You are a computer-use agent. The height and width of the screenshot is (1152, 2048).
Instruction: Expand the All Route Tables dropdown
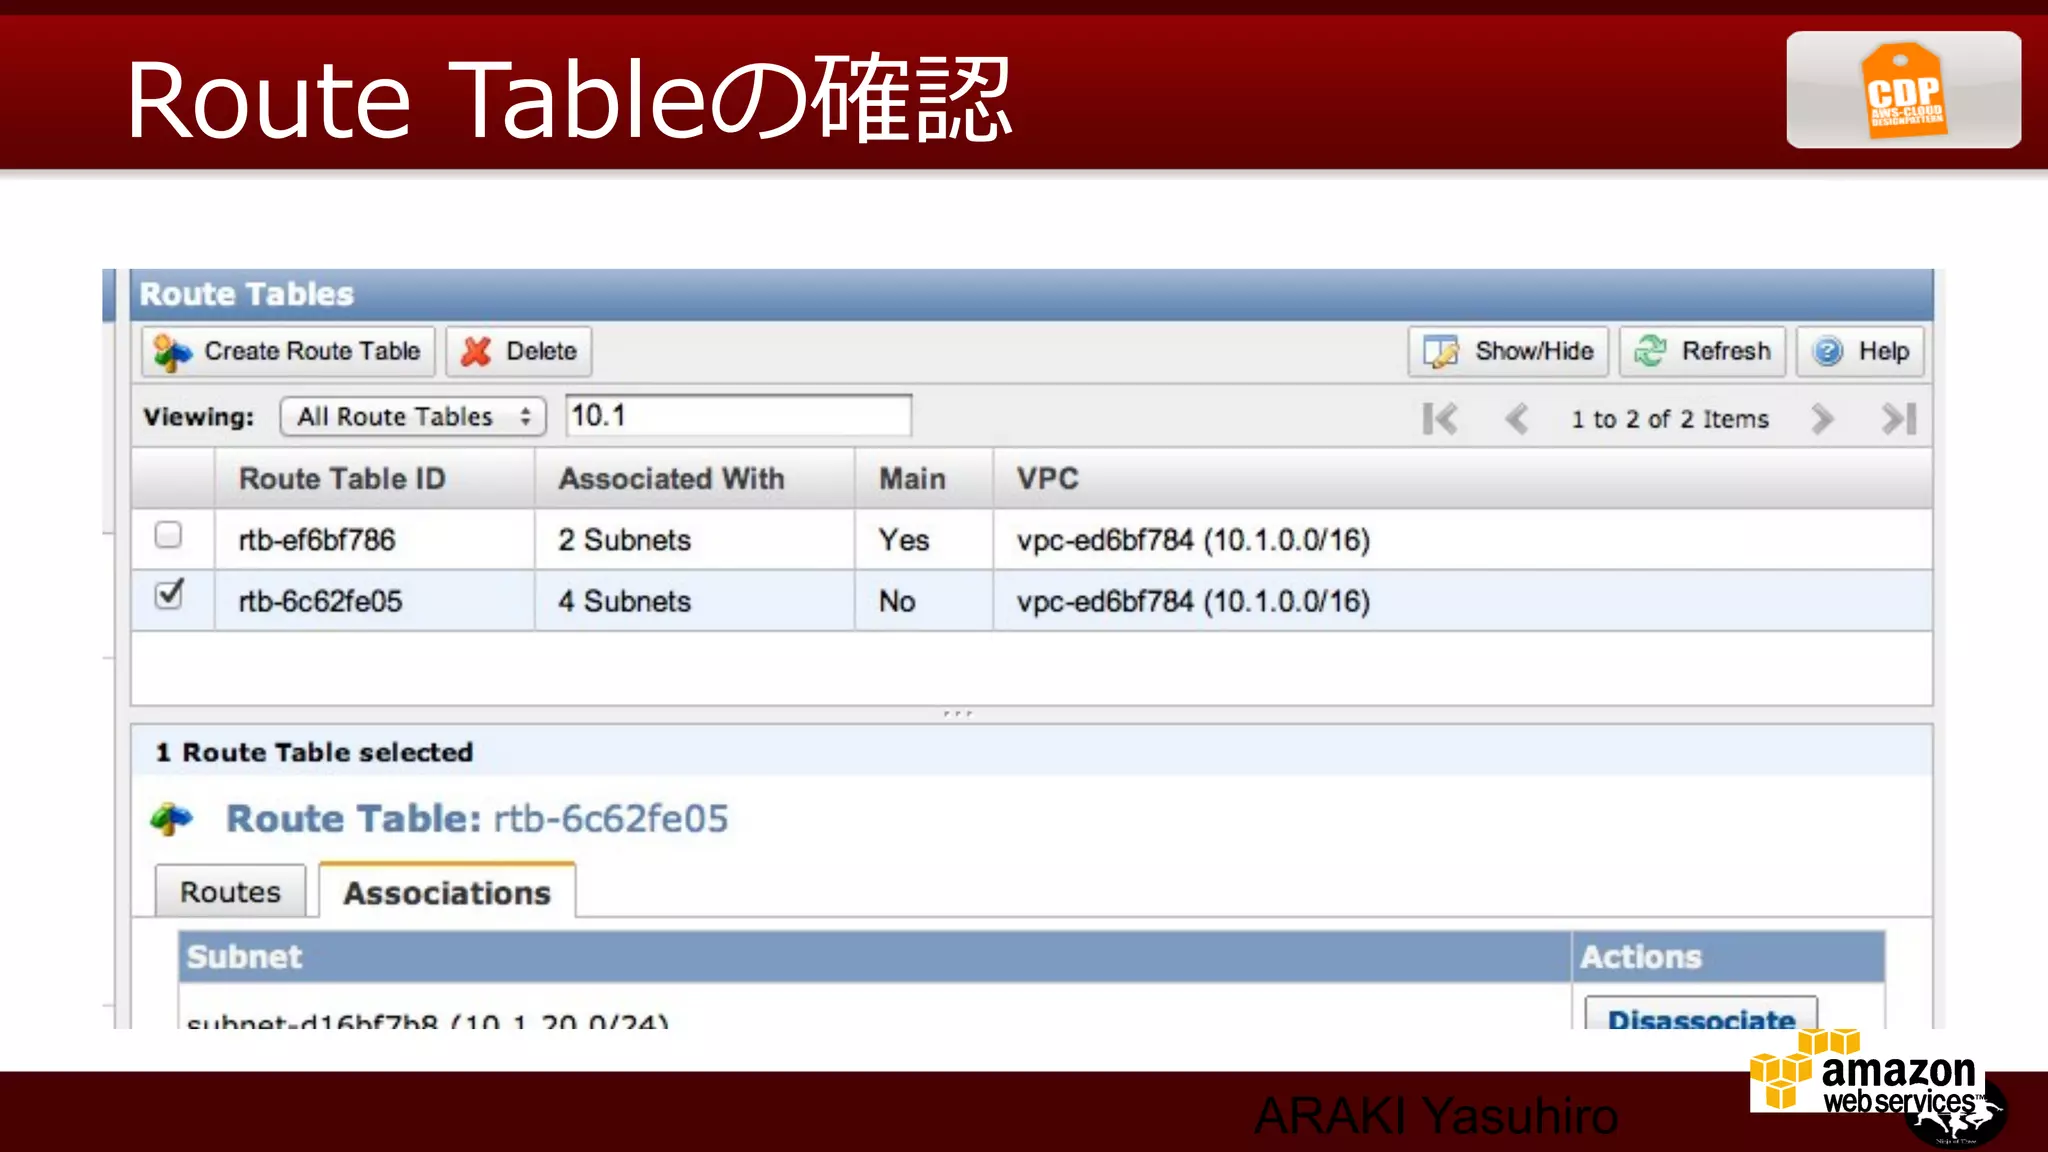pyautogui.click(x=413, y=416)
